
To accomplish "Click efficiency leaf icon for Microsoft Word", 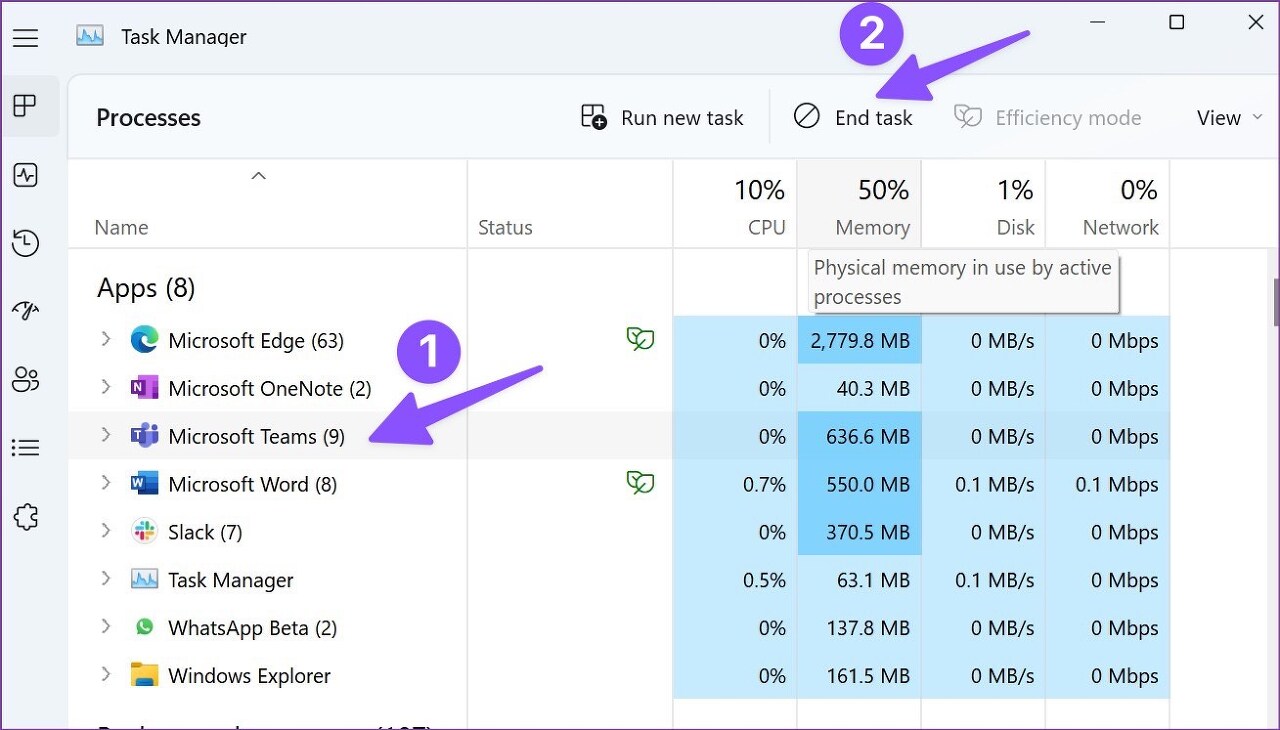I will click(x=640, y=484).
